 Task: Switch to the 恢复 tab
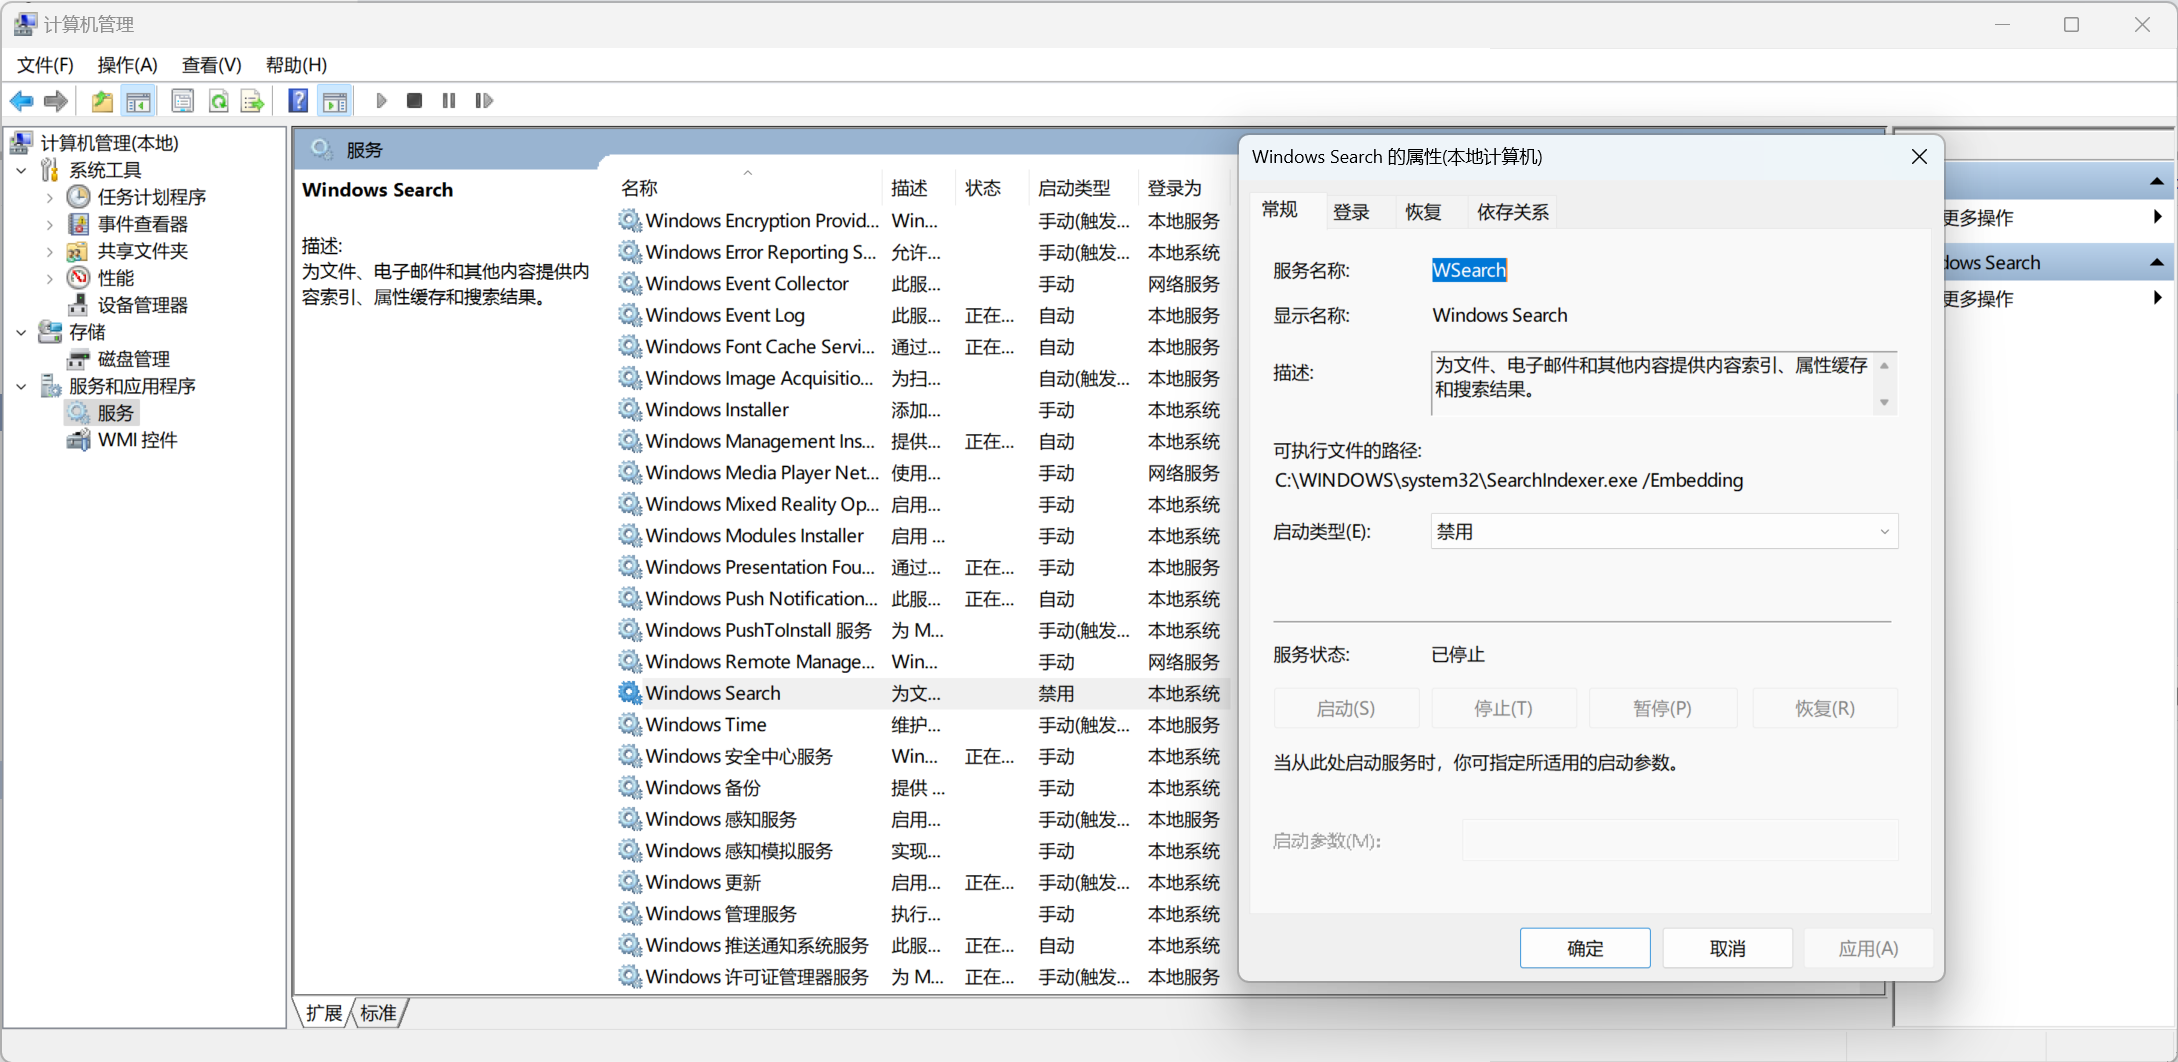pos(1423,212)
